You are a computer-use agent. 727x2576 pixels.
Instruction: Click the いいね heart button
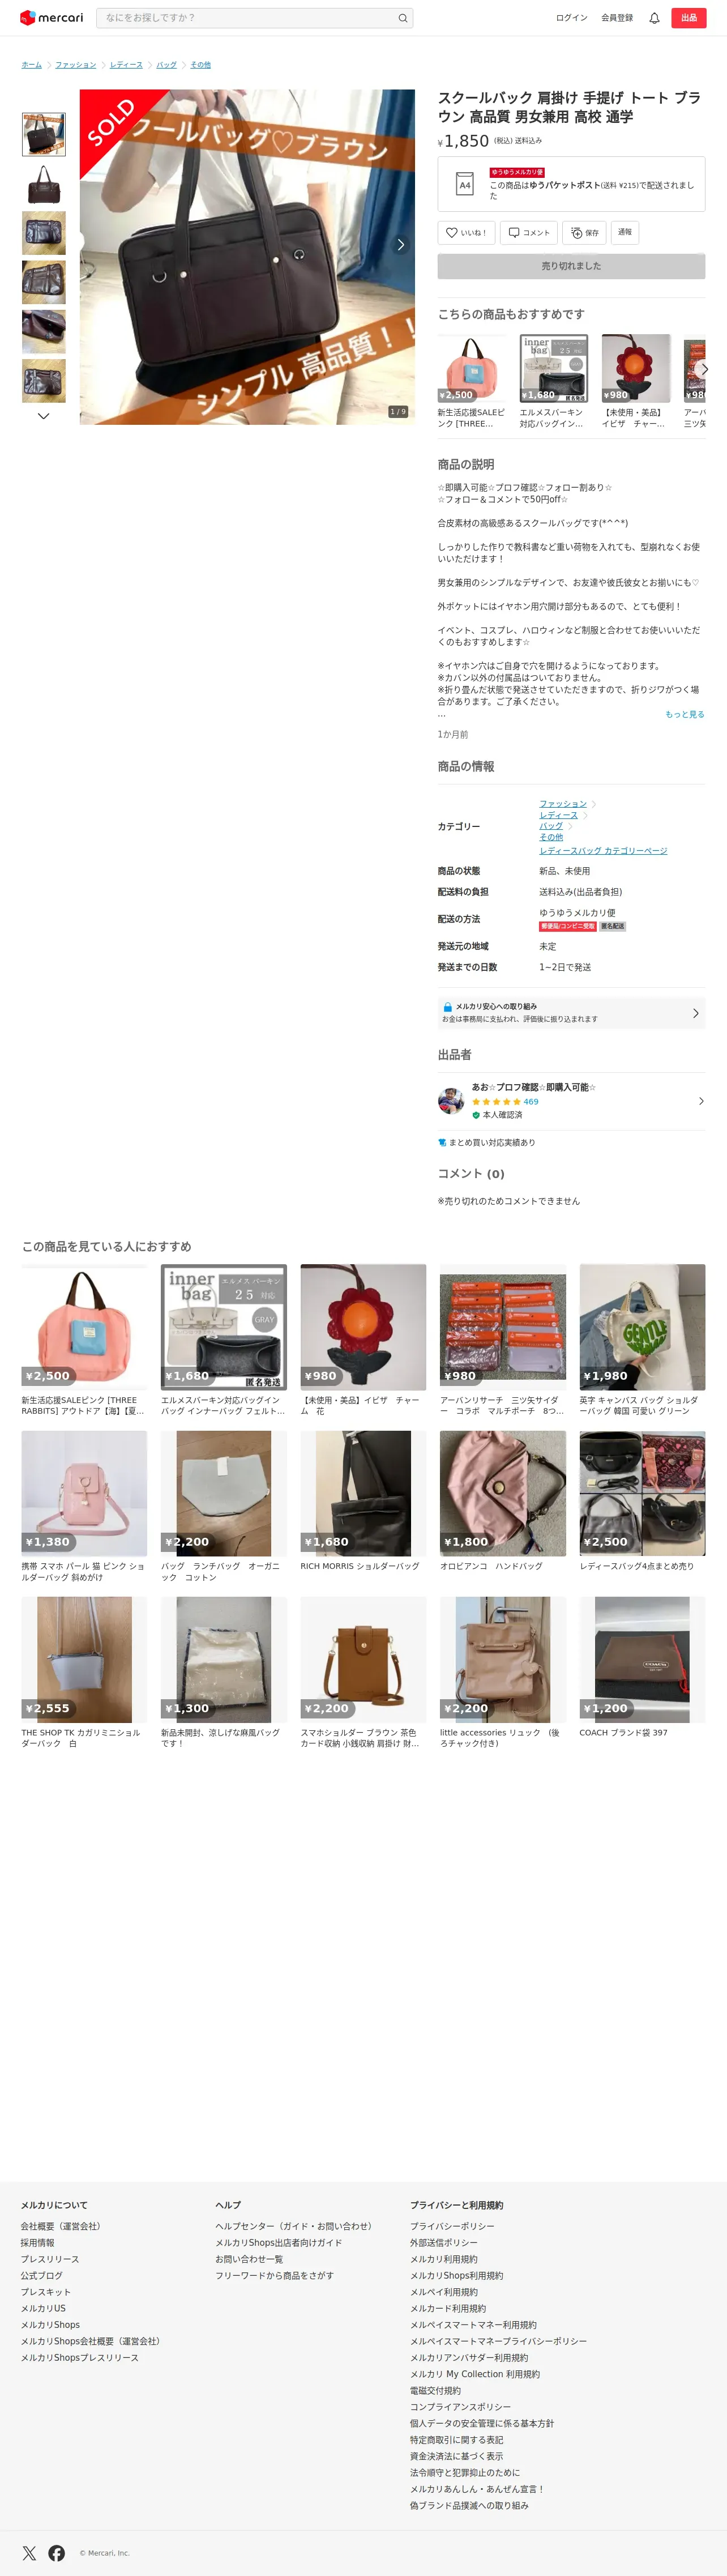[466, 232]
